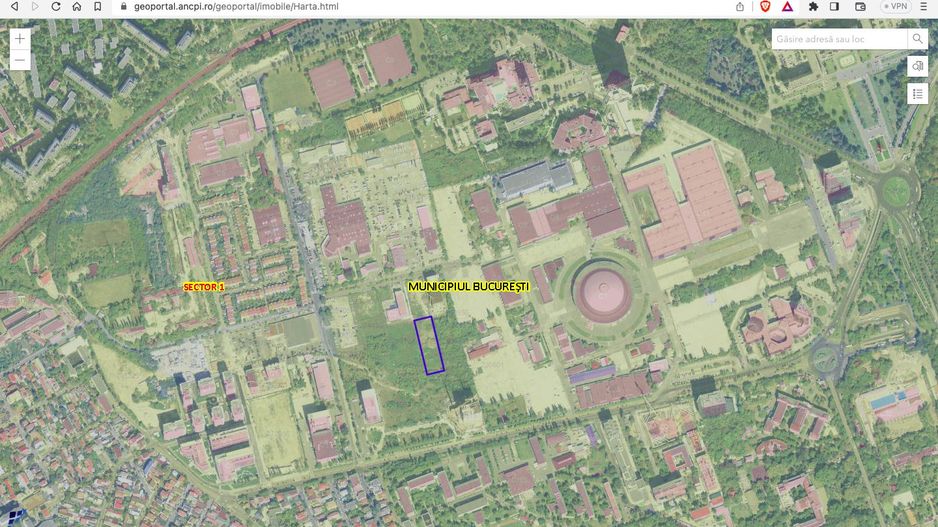938x527 pixels.
Task: Reload the geoportal page
Action: coord(56,6)
